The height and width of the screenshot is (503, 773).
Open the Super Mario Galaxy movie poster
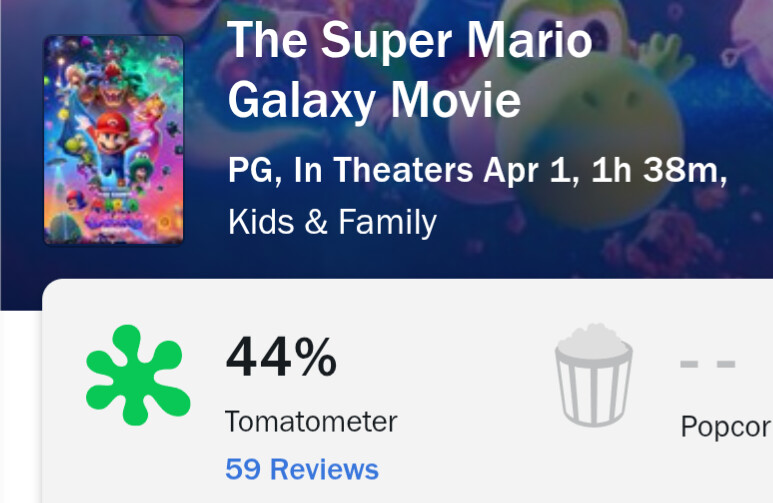pyautogui.click(x=114, y=140)
